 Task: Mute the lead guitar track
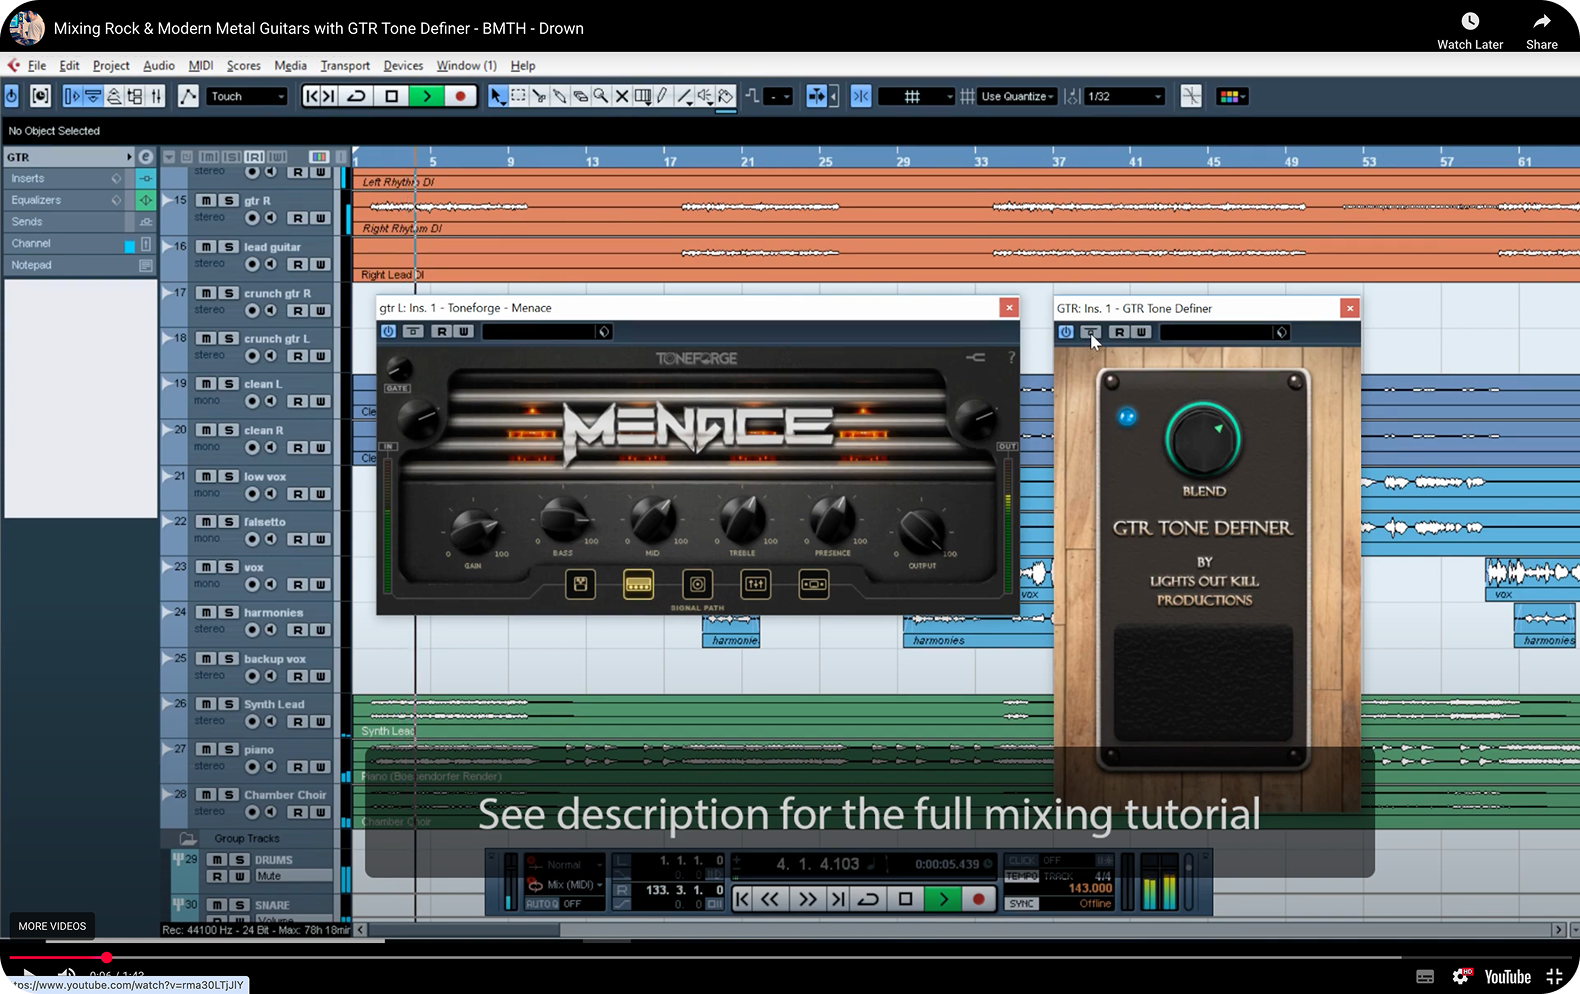click(x=206, y=247)
